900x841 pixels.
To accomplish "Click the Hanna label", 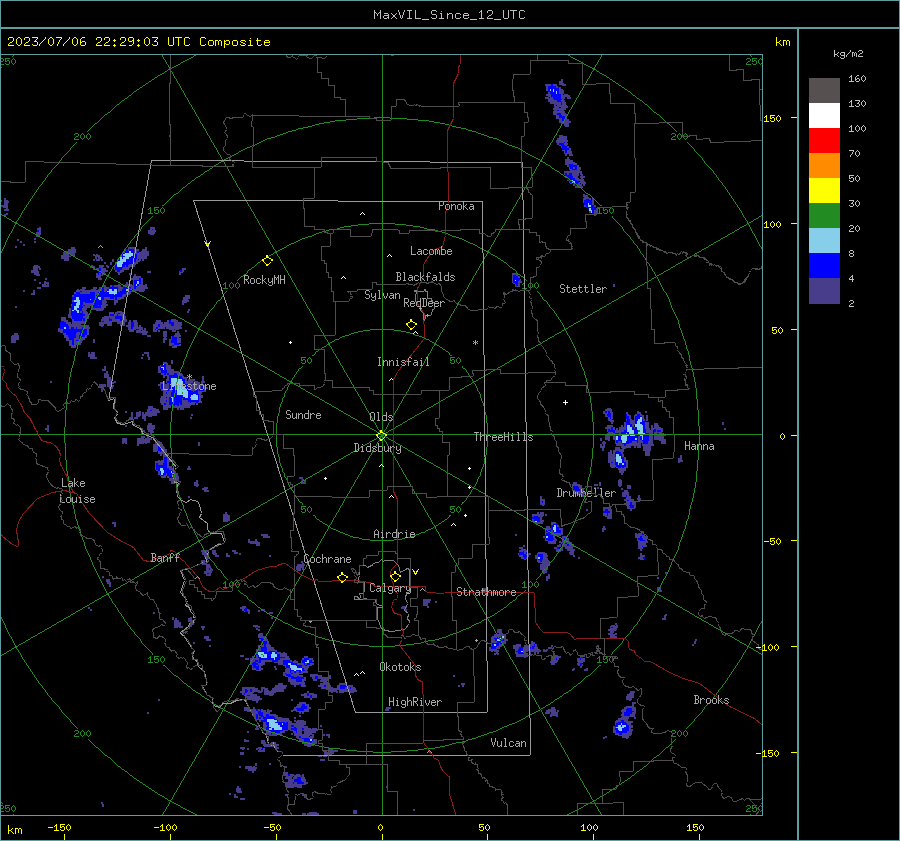I will [699, 446].
